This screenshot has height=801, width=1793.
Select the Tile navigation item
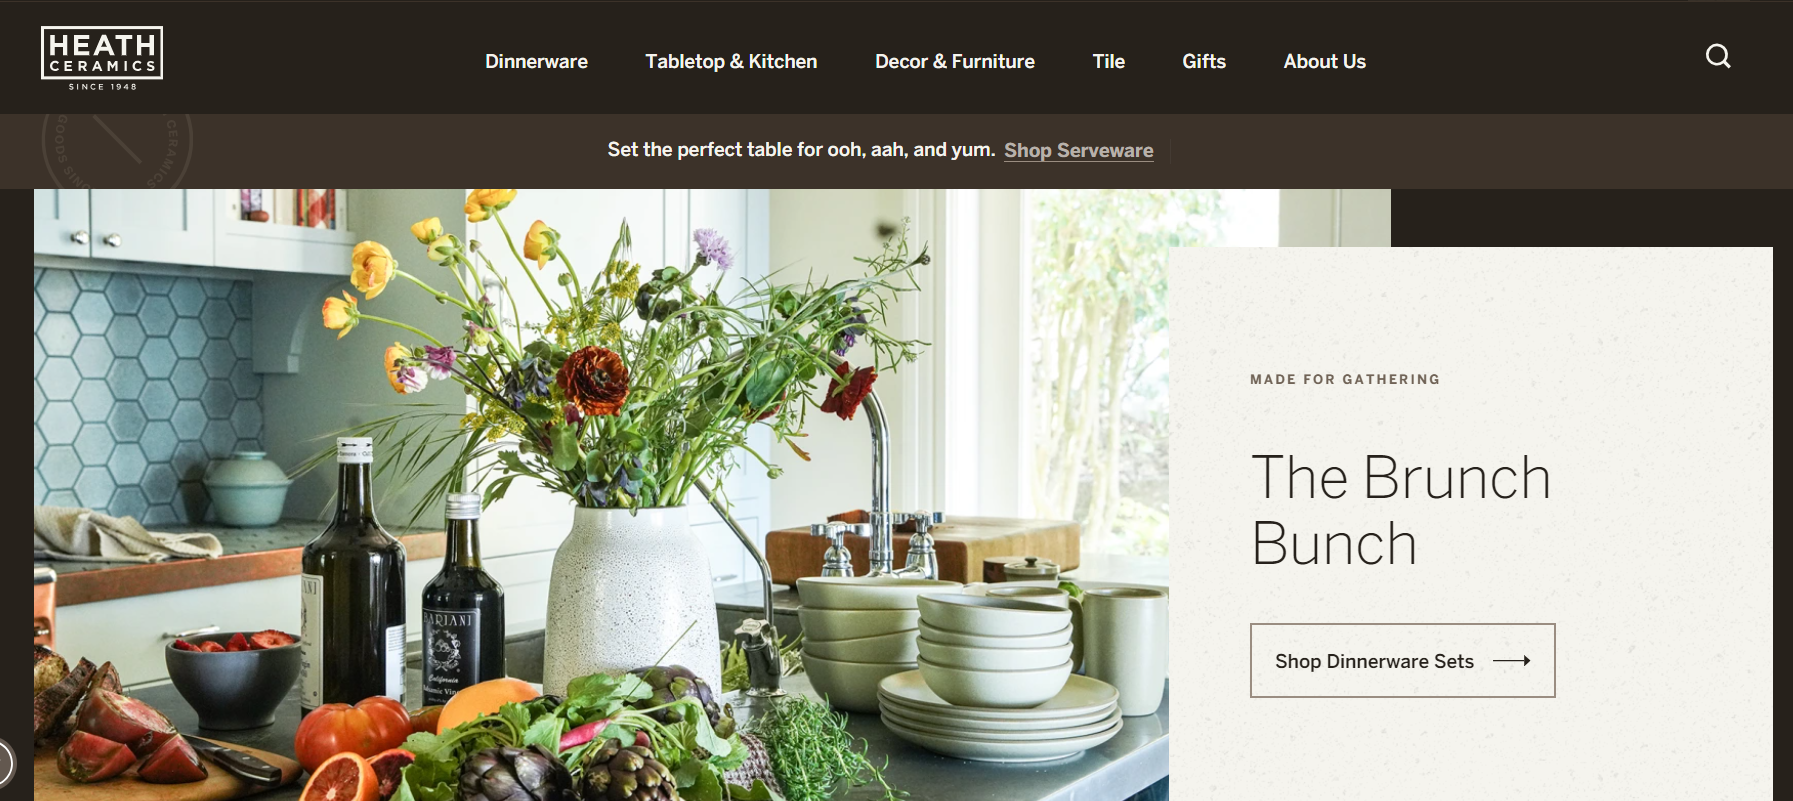click(x=1108, y=61)
